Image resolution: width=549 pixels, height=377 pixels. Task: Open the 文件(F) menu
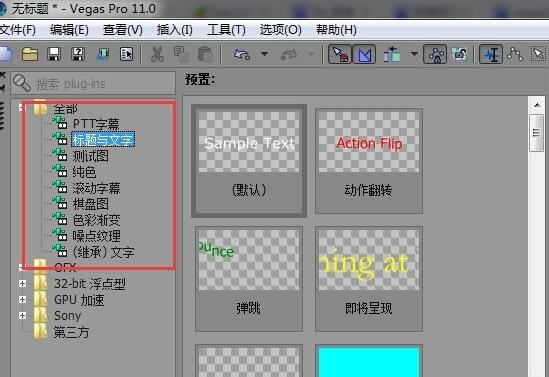tap(18, 30)
